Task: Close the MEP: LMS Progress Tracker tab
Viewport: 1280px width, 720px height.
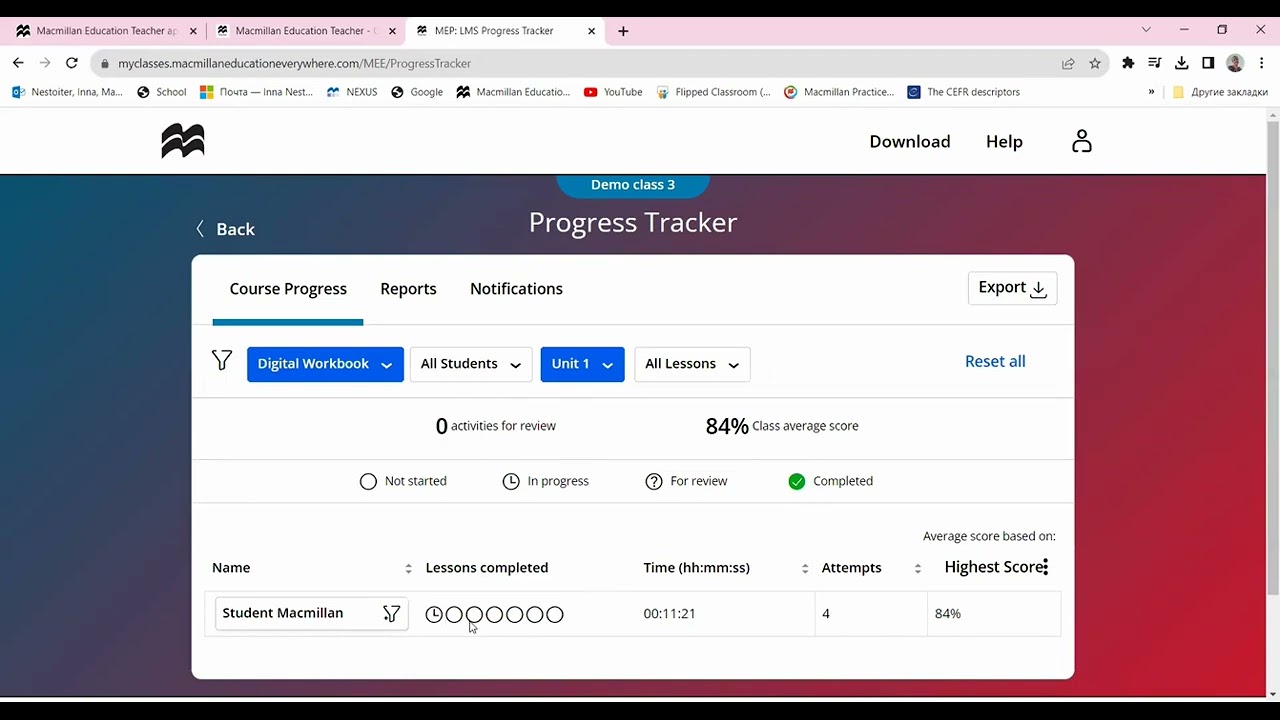Action: 591,31
